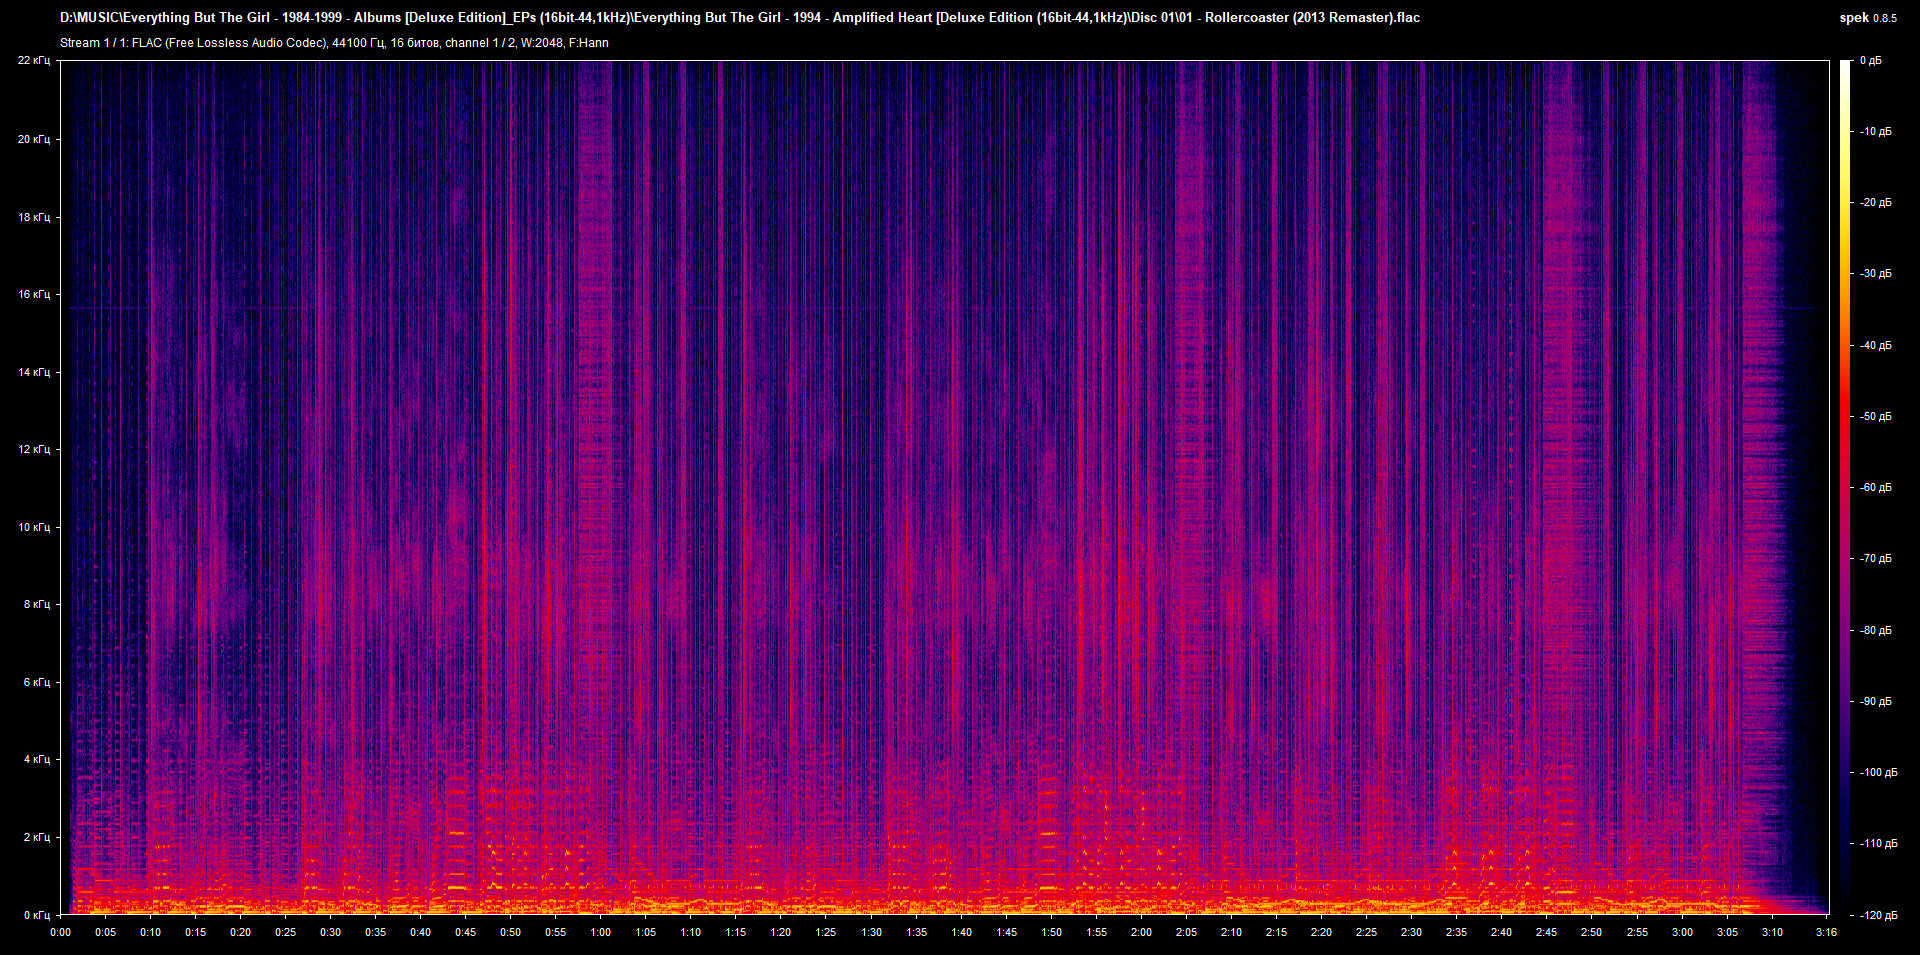Click the '2 кГц' frequency axis label
Viewport: 1920px width, 955px height.
[x=37, y=837]
